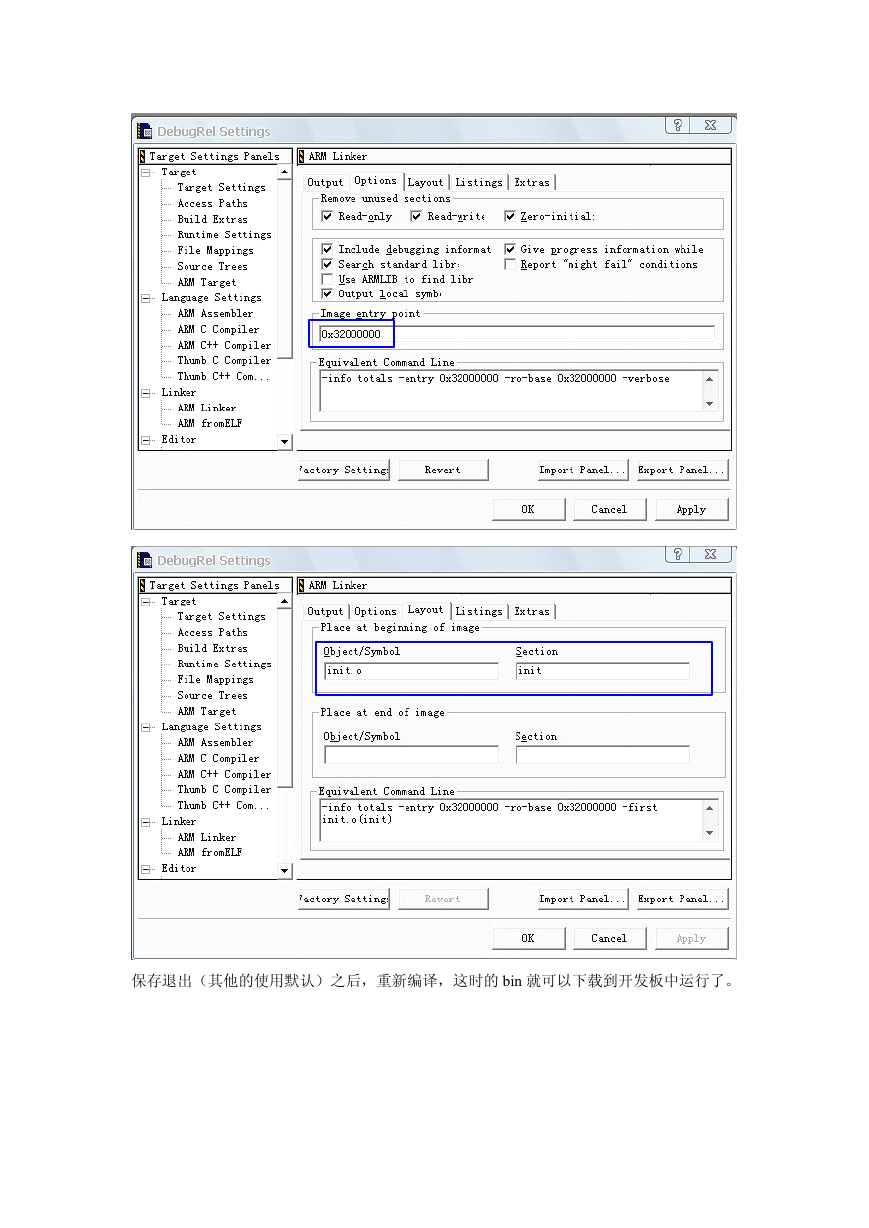Click the help question-mark button in Layout dialog
869x1228 pixels.
point(678,554)
